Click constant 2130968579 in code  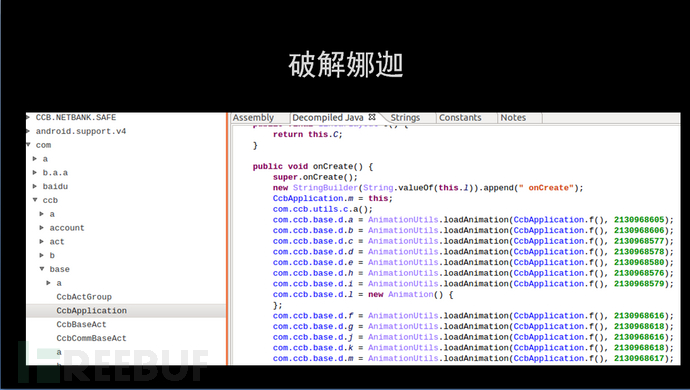click(639, 283)
